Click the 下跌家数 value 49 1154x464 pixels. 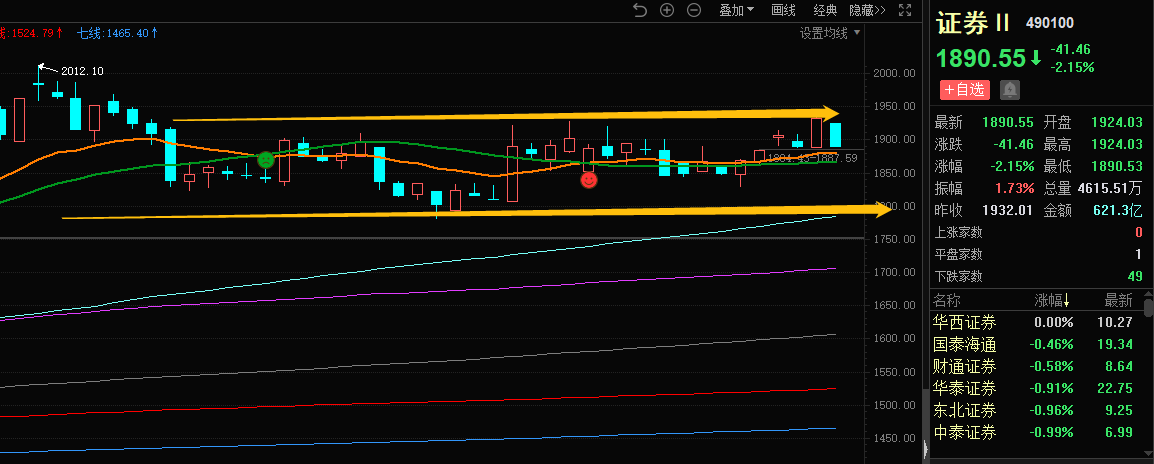[x=1136, y=276]
